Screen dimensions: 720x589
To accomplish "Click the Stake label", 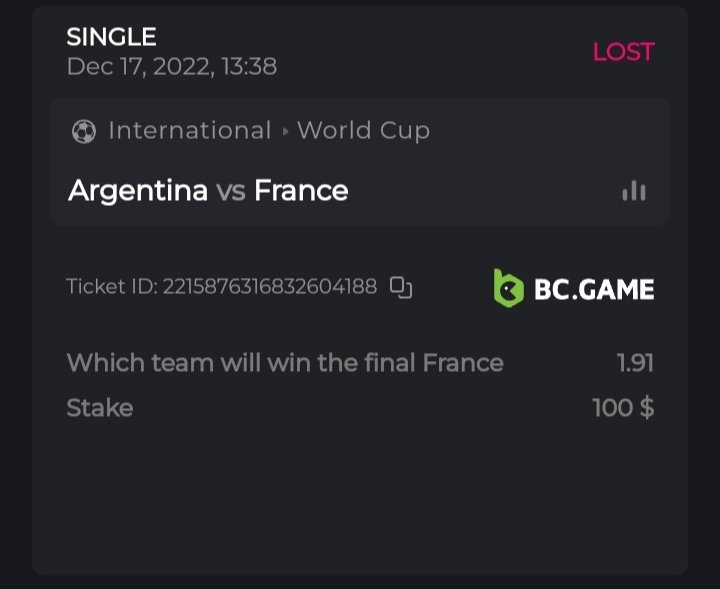I will click(x=99, y=408).
